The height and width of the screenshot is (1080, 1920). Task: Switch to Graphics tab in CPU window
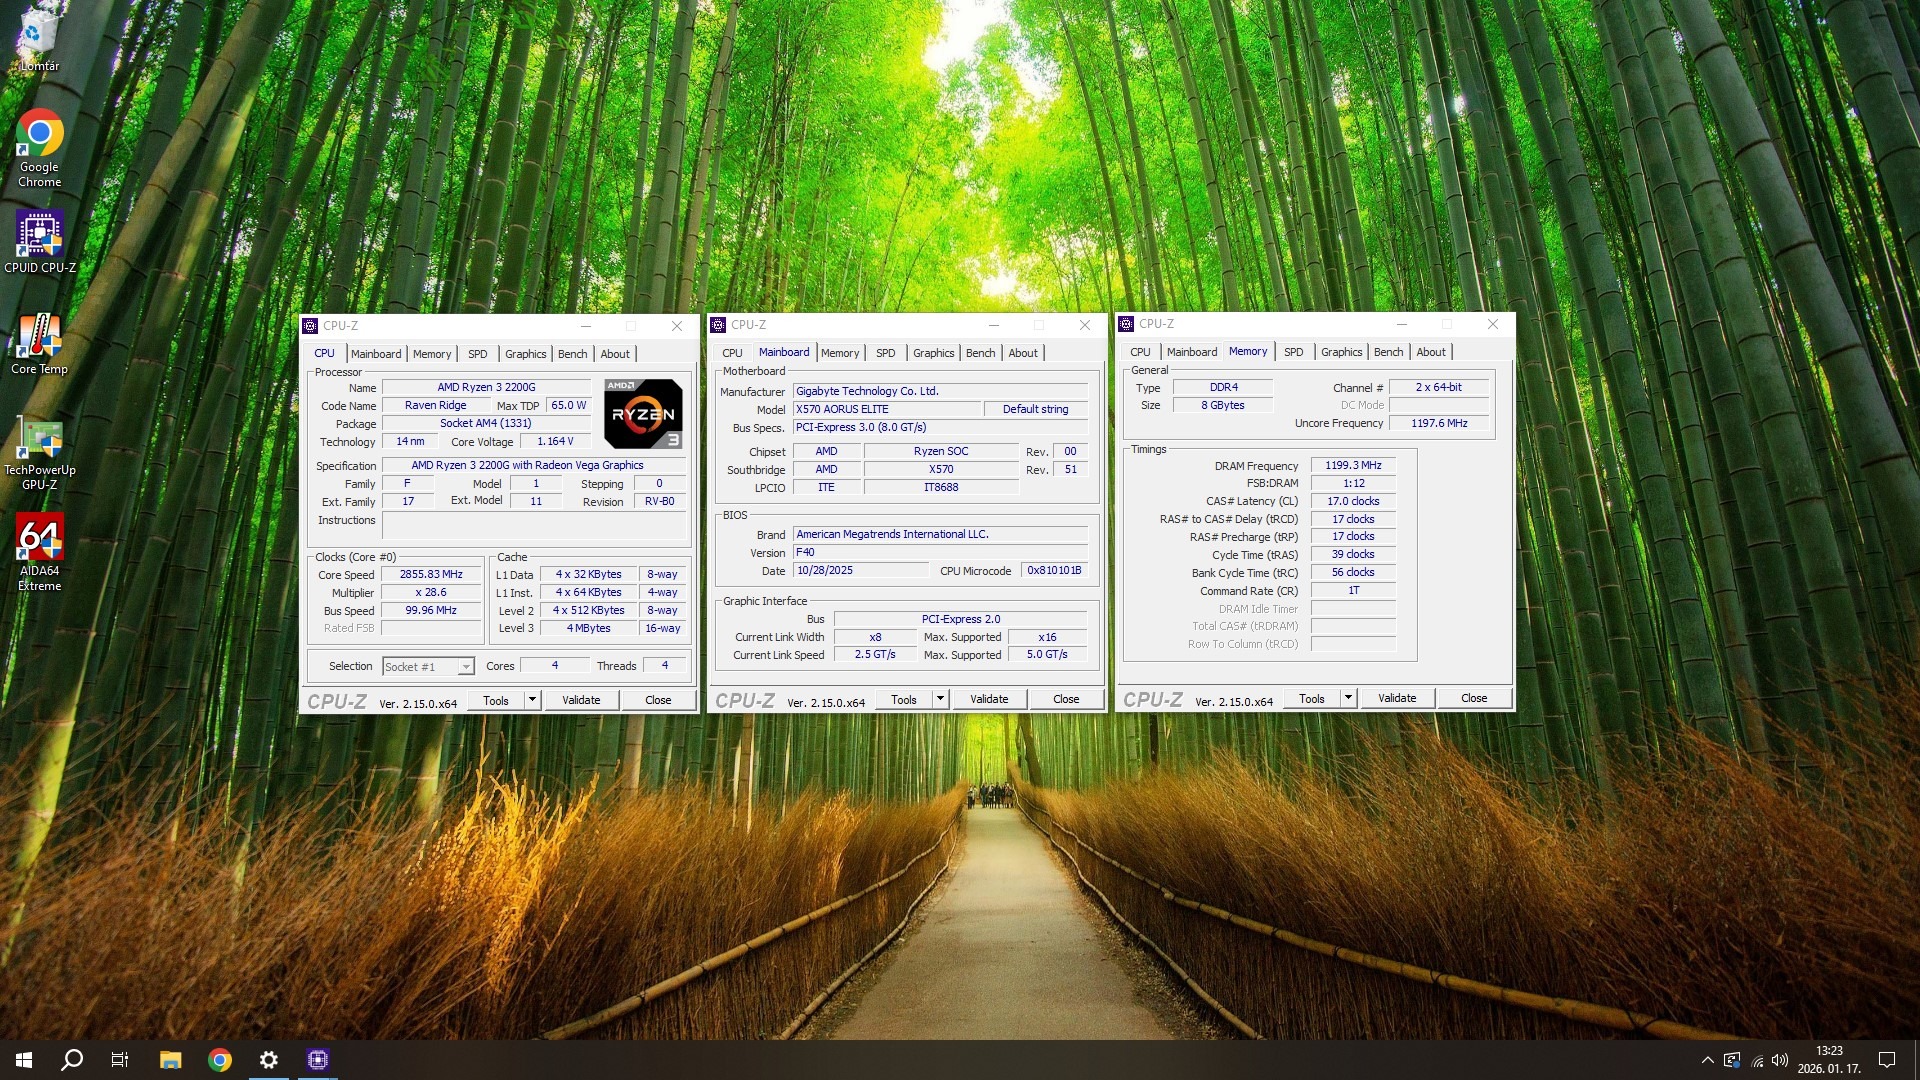(x=525, y=354)
